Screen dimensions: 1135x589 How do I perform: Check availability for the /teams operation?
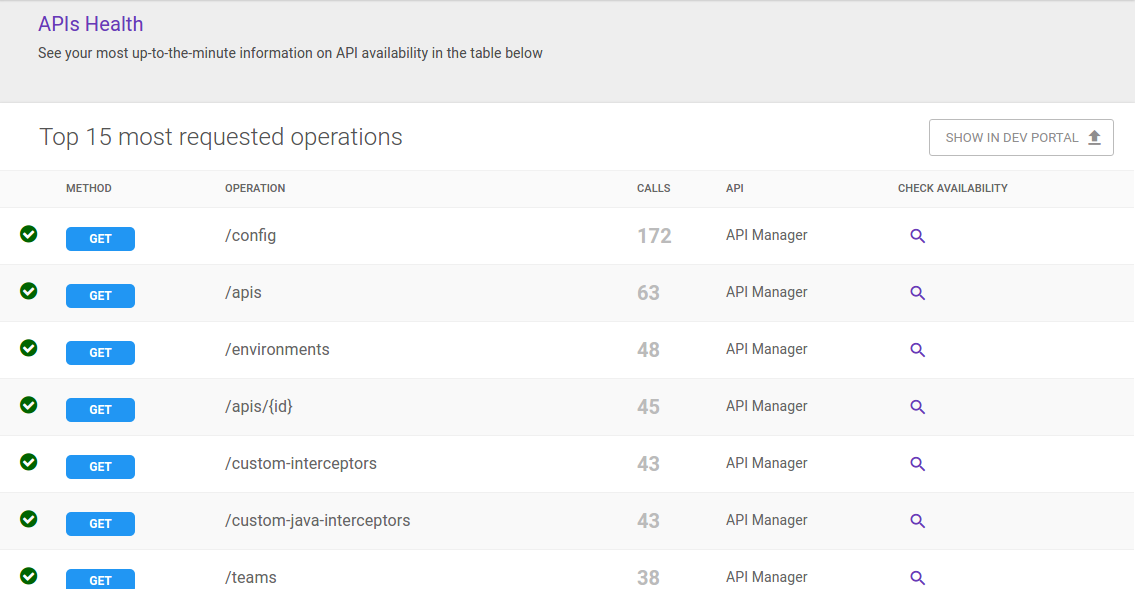point(918,577)
